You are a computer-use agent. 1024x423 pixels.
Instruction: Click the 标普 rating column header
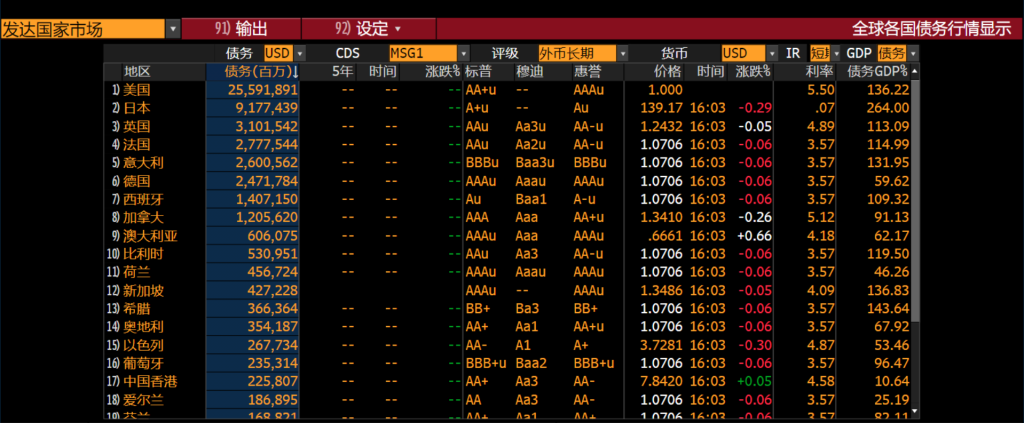point(479,72)
